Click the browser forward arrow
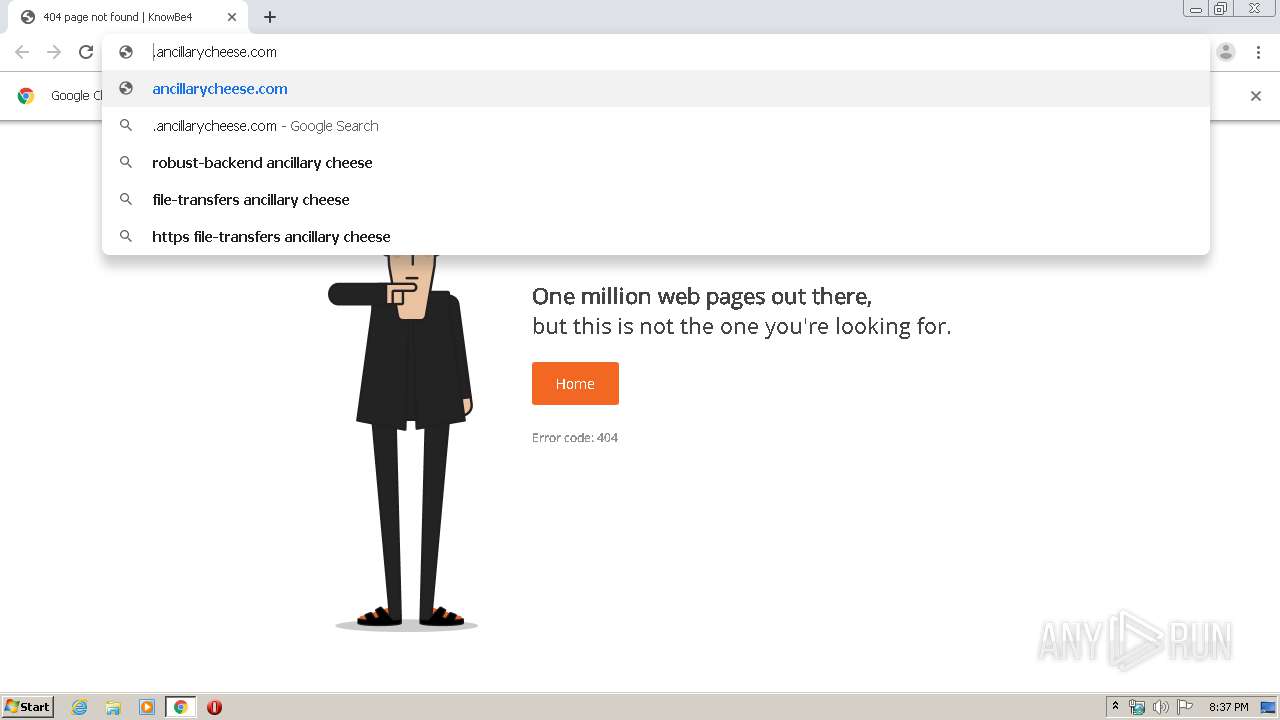The height and width of the screenshot is (720, 1280). (54, 52)
